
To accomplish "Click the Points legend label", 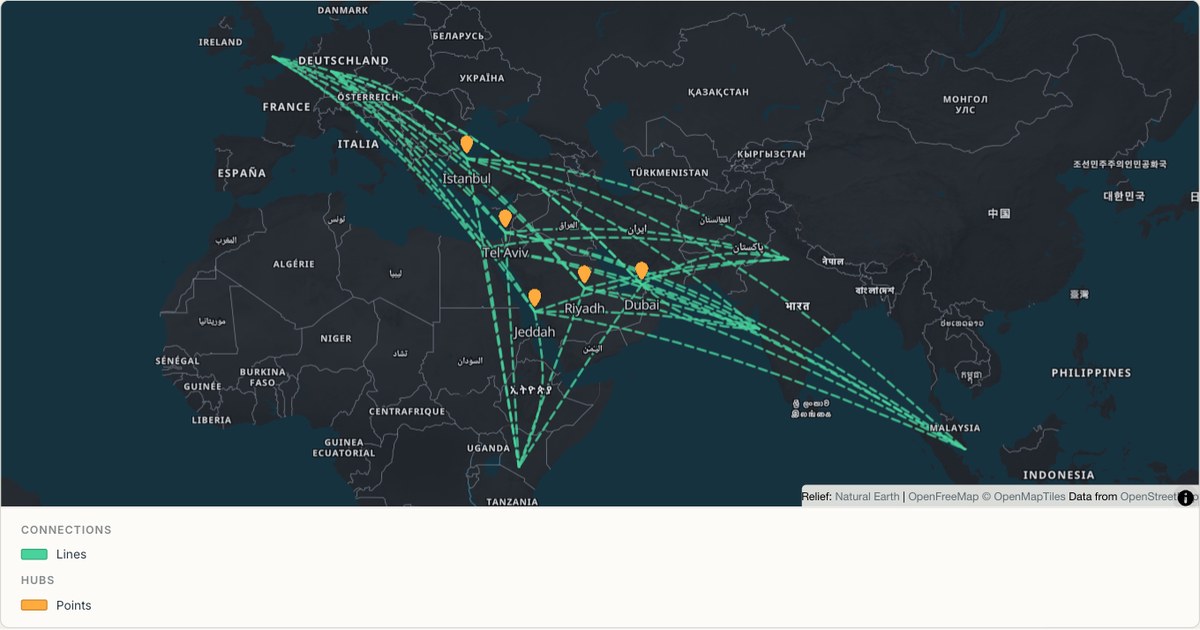I will tap(73, 605).
